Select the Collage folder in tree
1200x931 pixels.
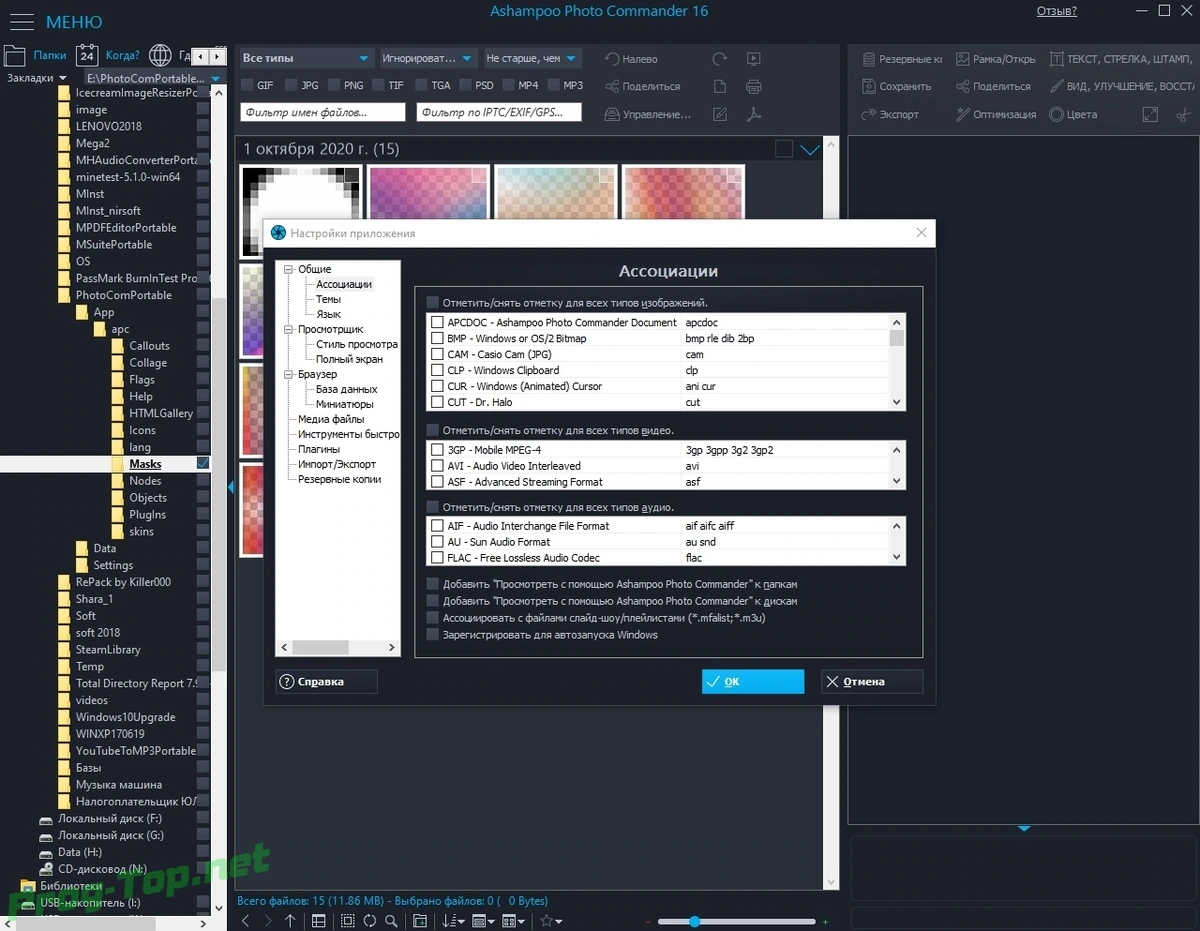pyautogui.click(x=148, y=363)
